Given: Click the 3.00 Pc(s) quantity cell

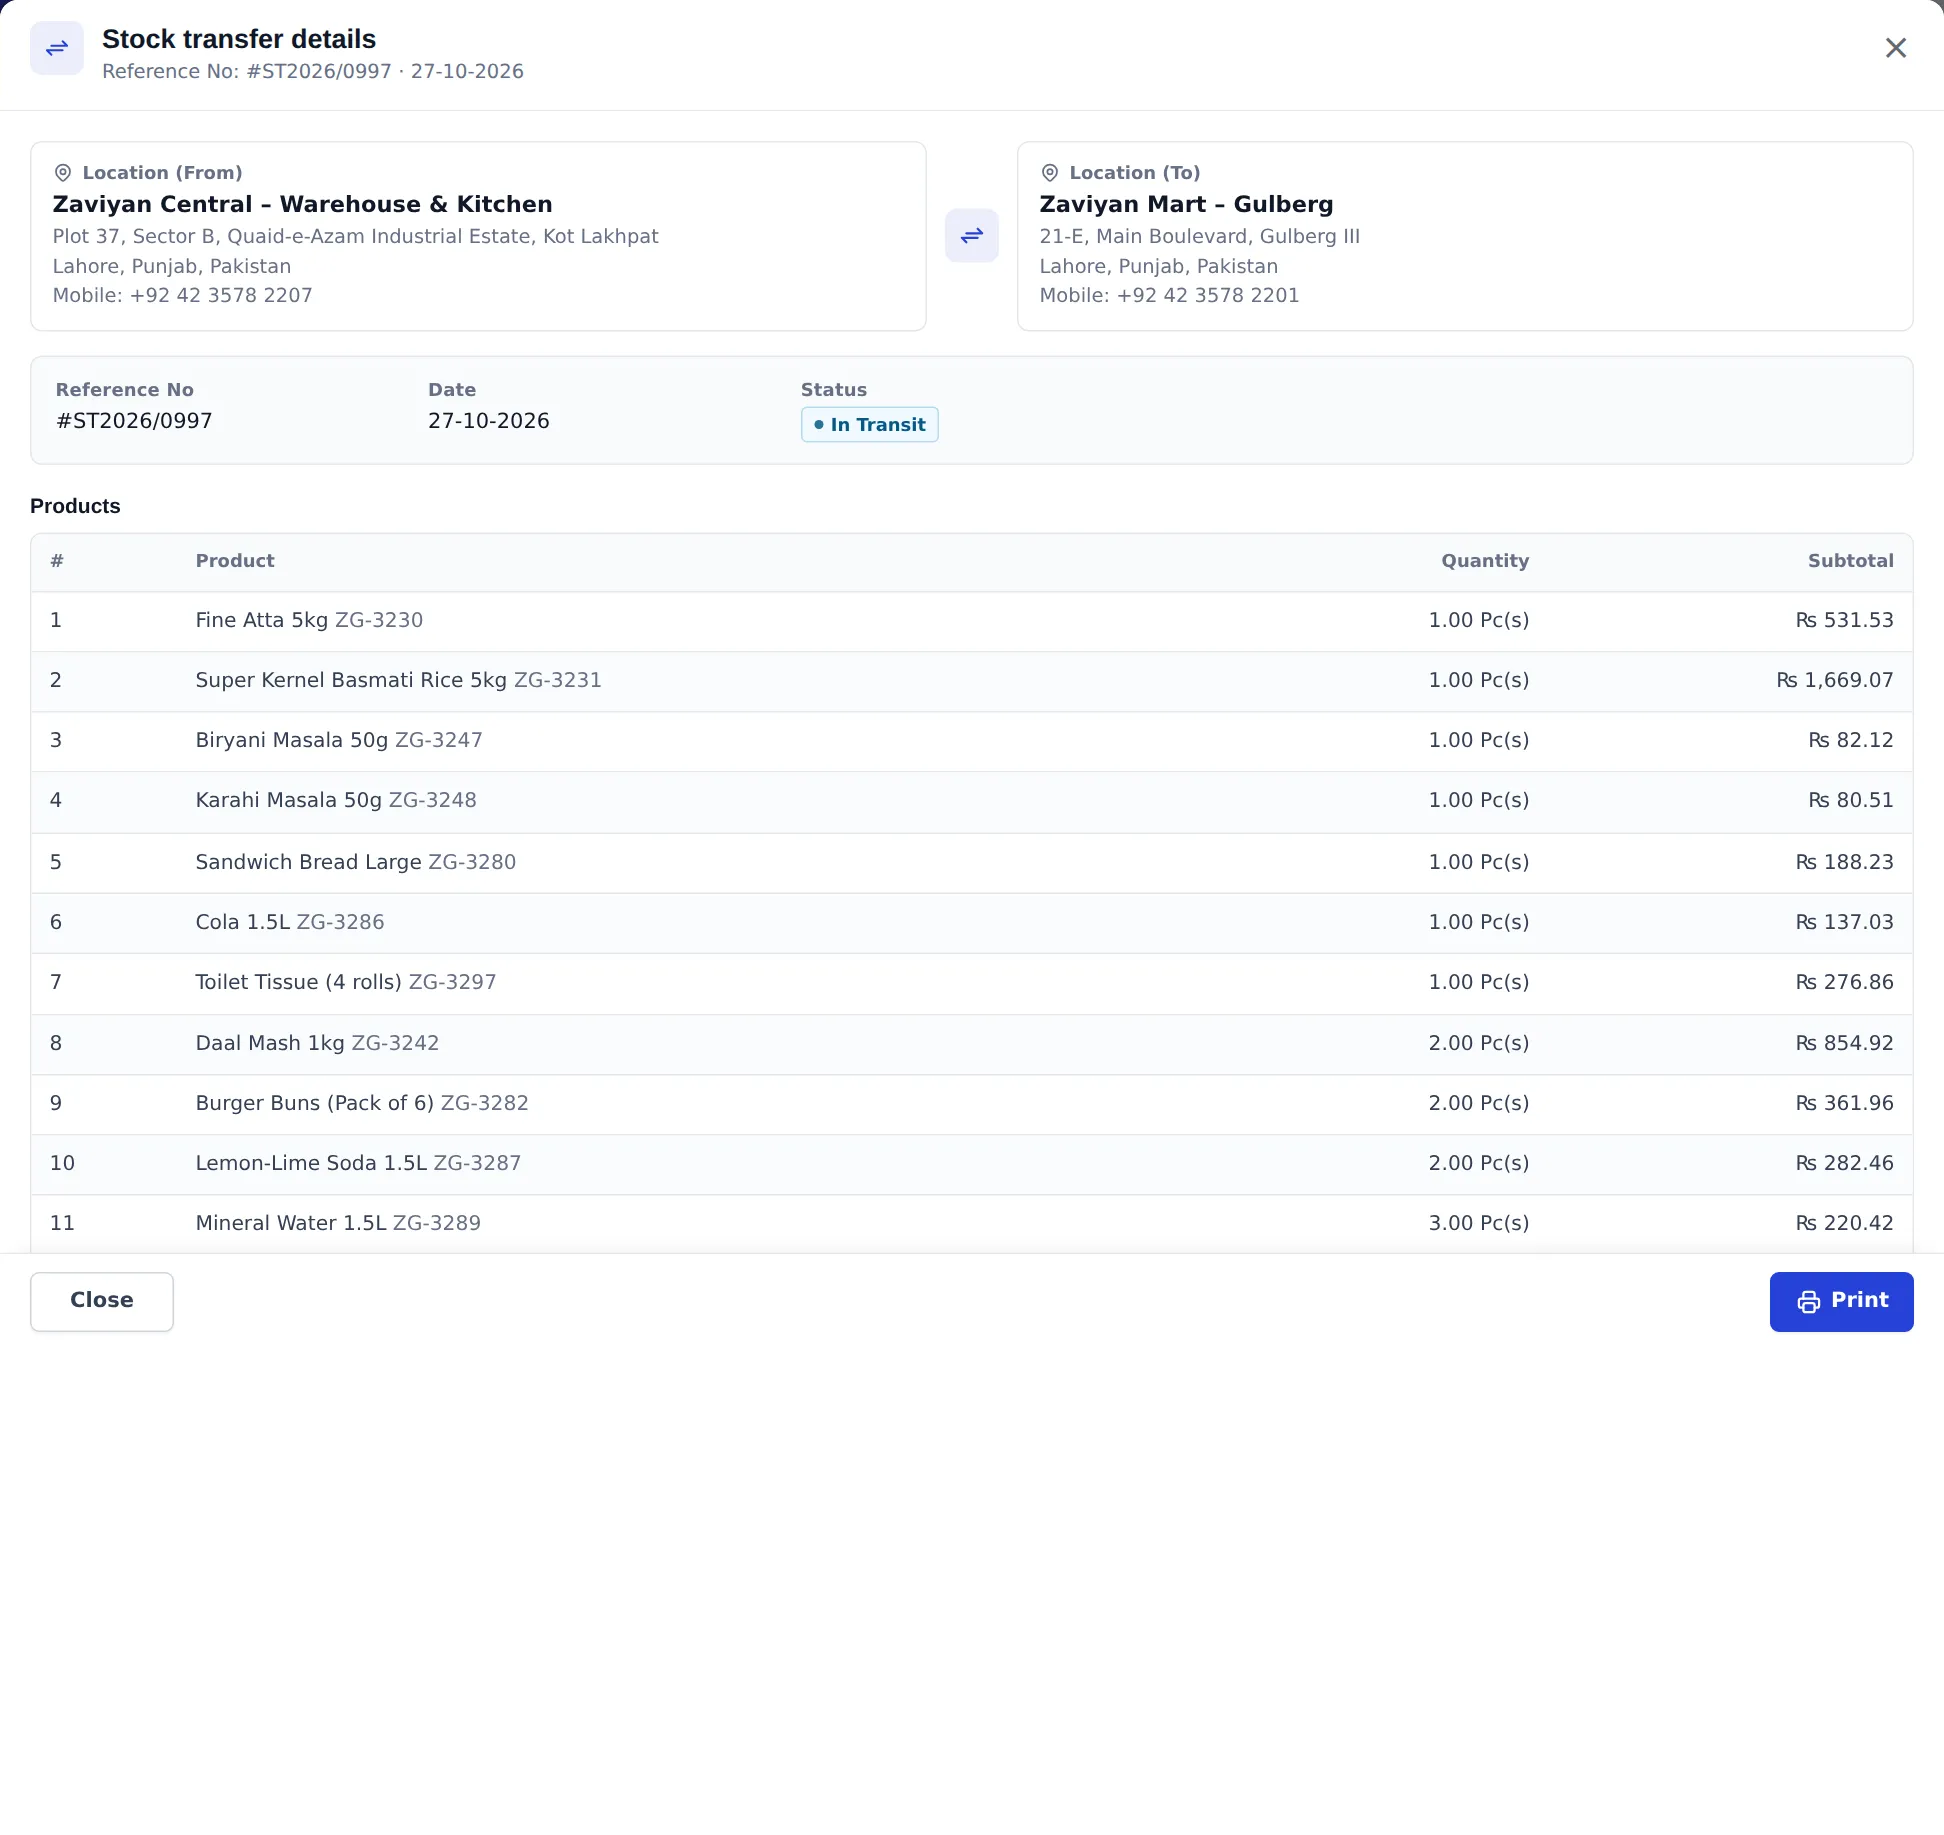Looking at the screenshot, I should click(x=1479, y=1223).
